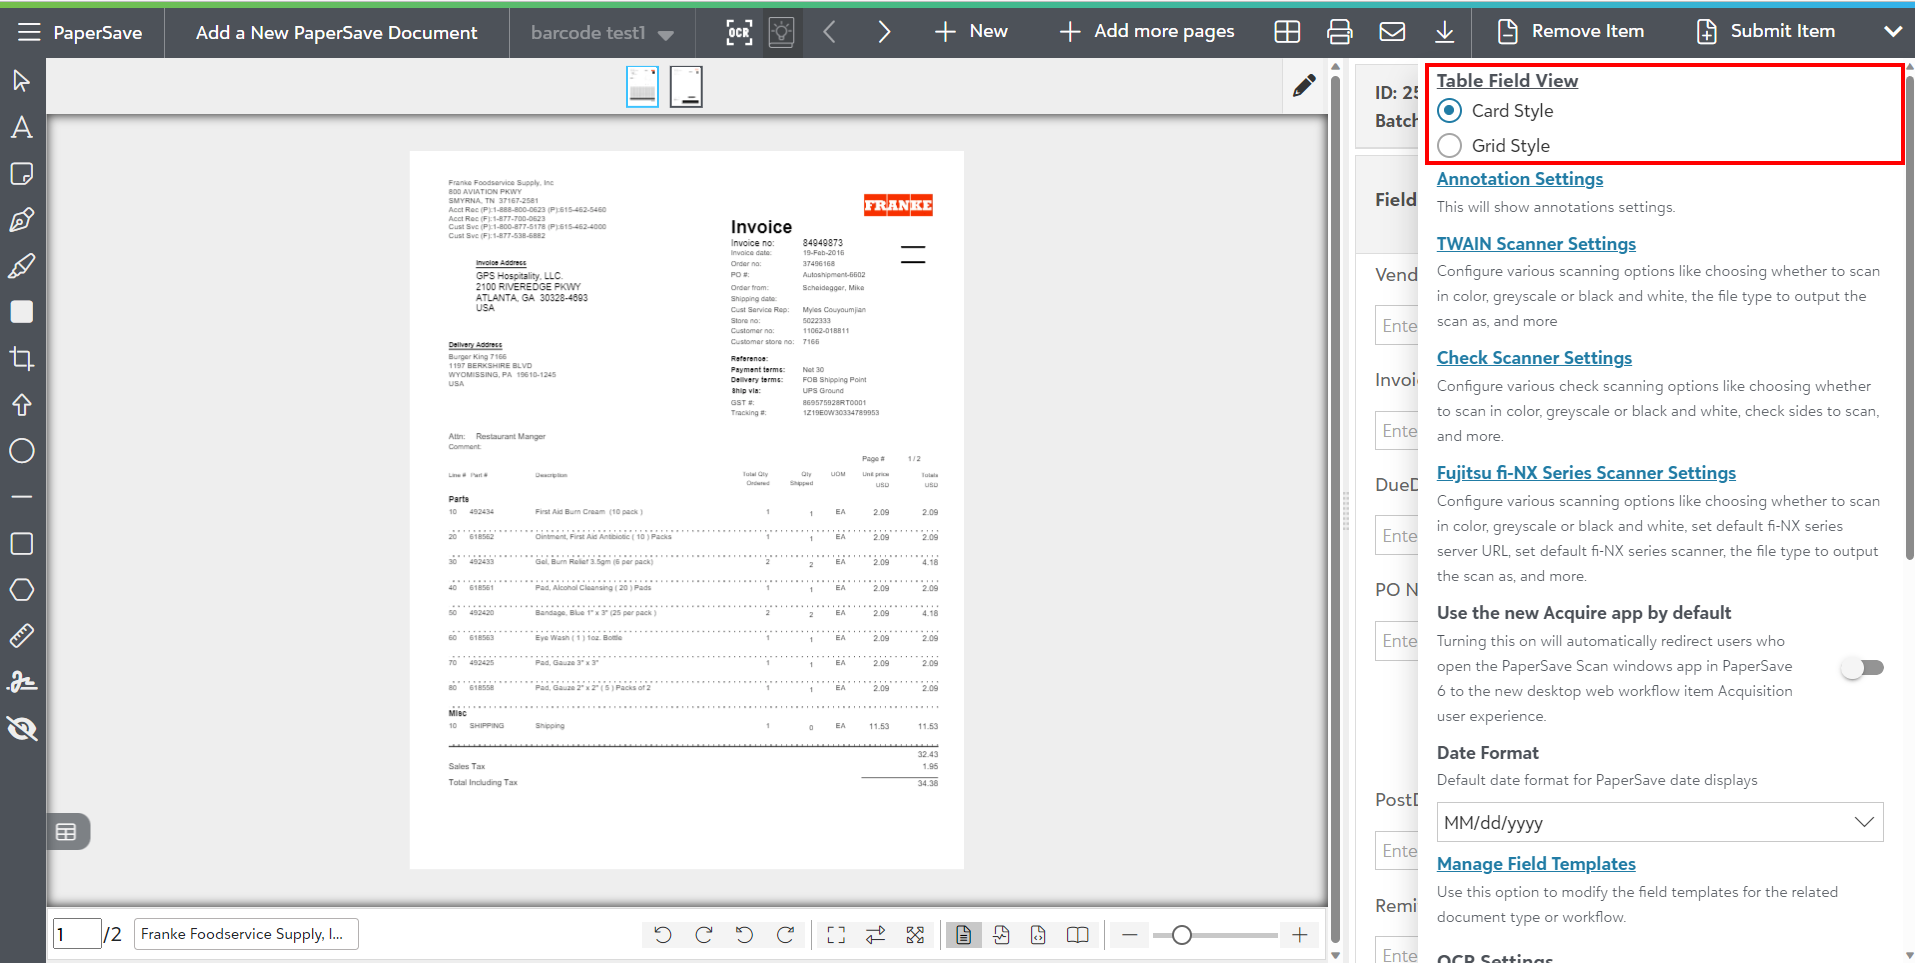Expand the chevron next to Submit Item
1915x963 pixels.
[1892, 32]
